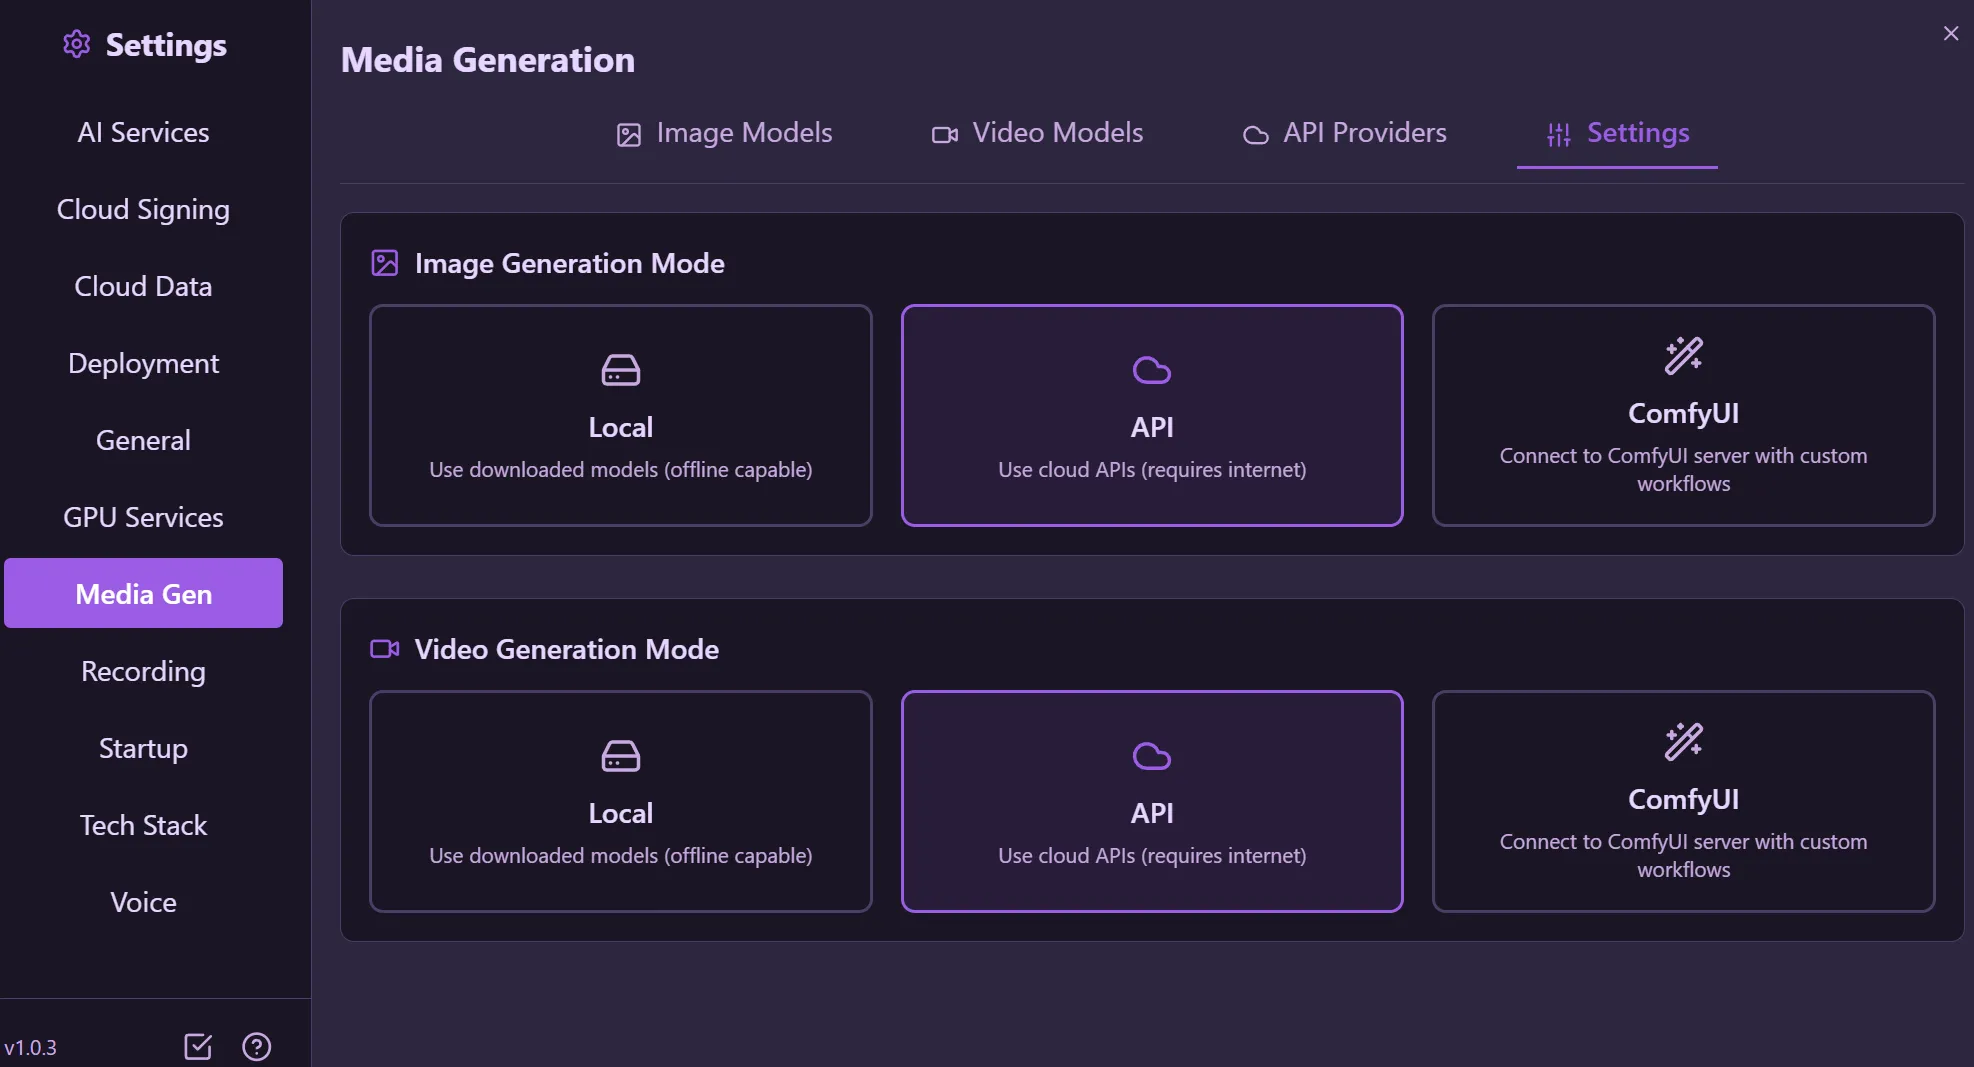Click 'Connect to ComfyUI server' text under Video Generation Mode

coord(1684,855)
